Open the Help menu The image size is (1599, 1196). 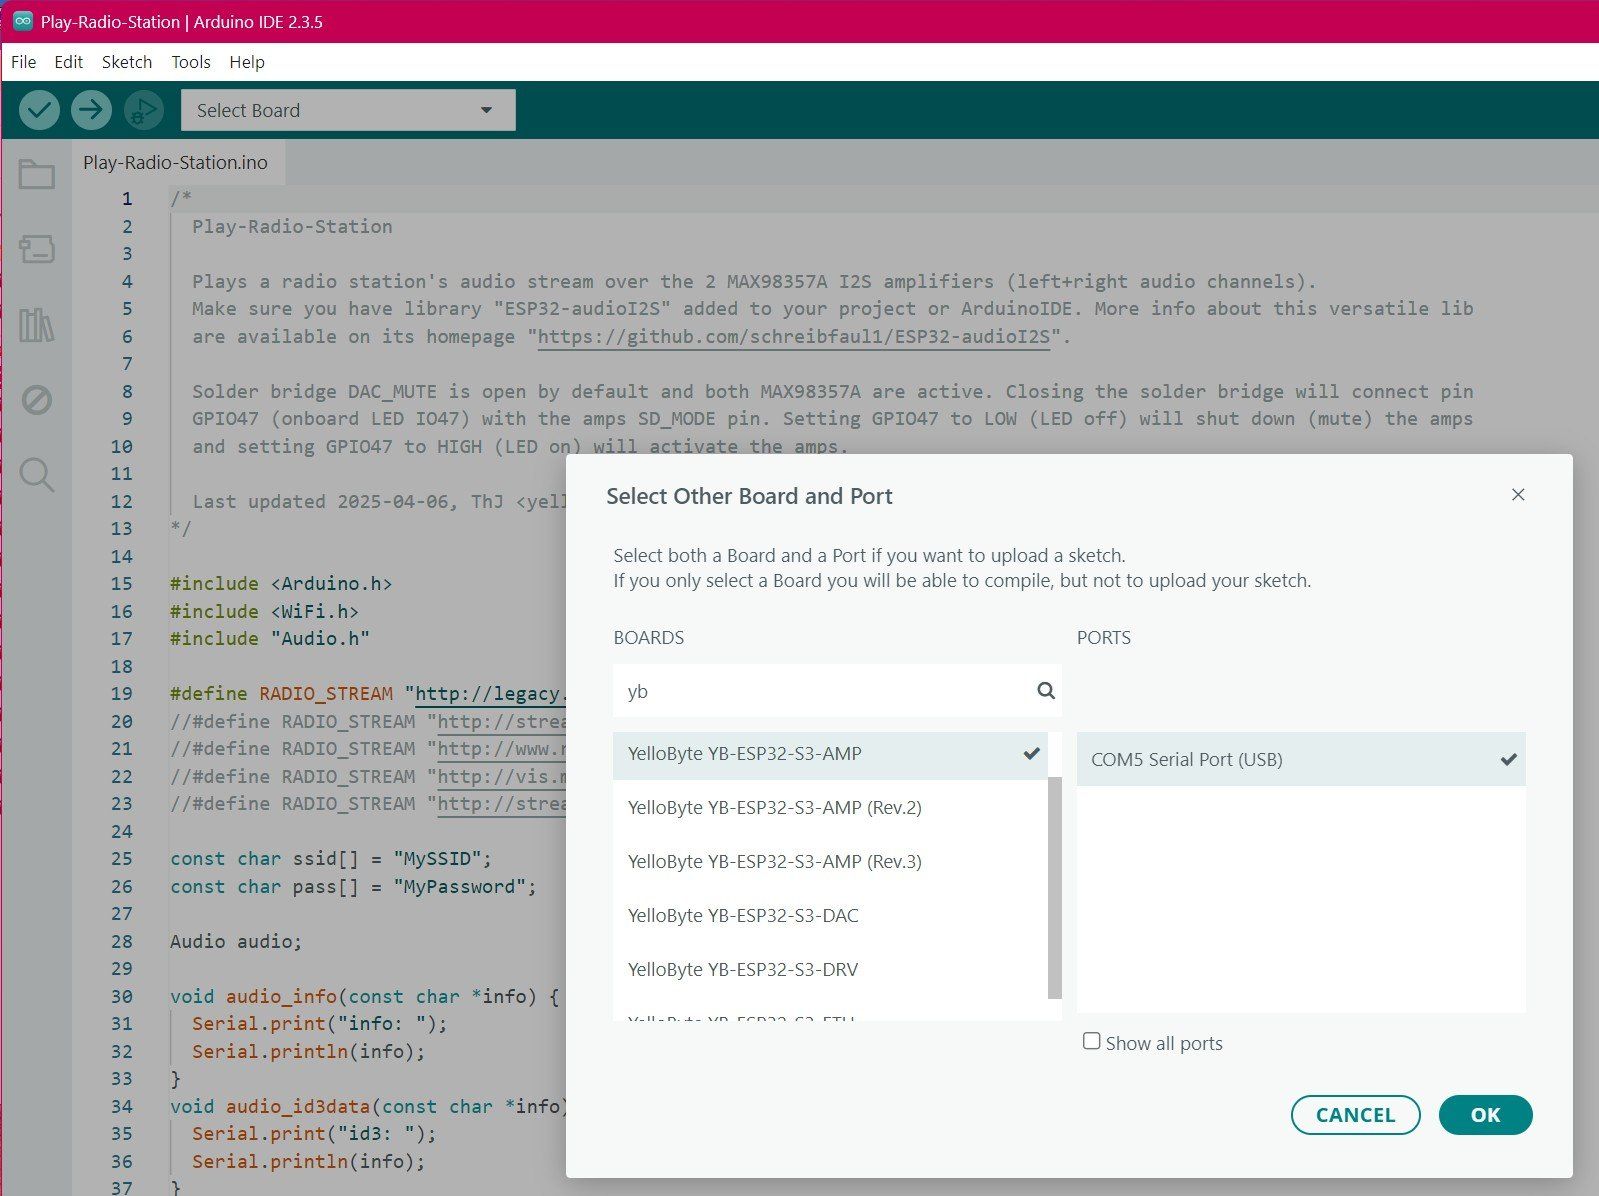247,62
